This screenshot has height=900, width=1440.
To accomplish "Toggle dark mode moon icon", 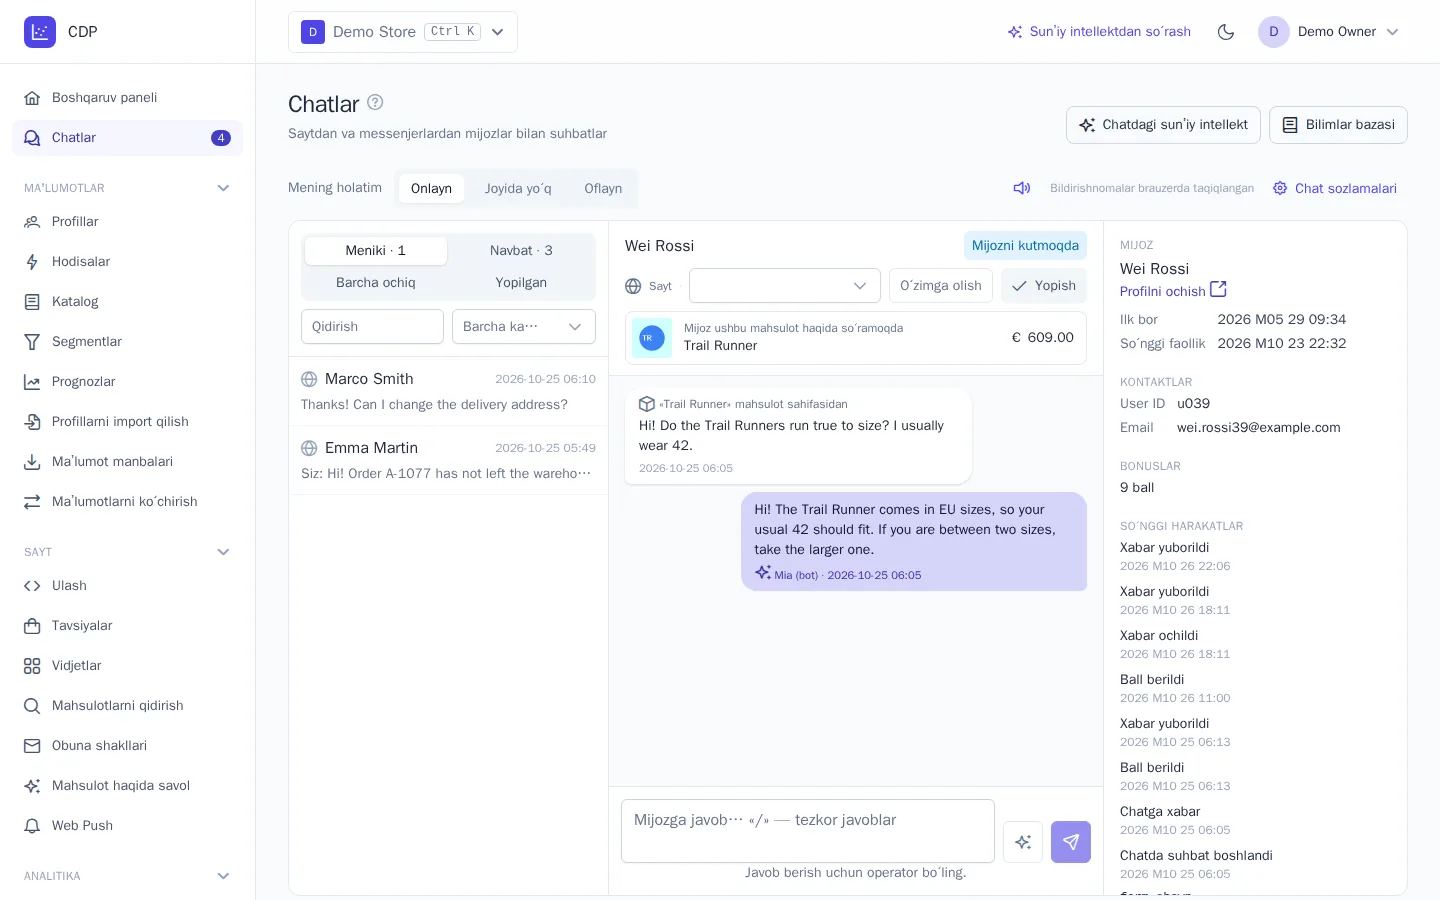I will click(x=1226, y=32).
